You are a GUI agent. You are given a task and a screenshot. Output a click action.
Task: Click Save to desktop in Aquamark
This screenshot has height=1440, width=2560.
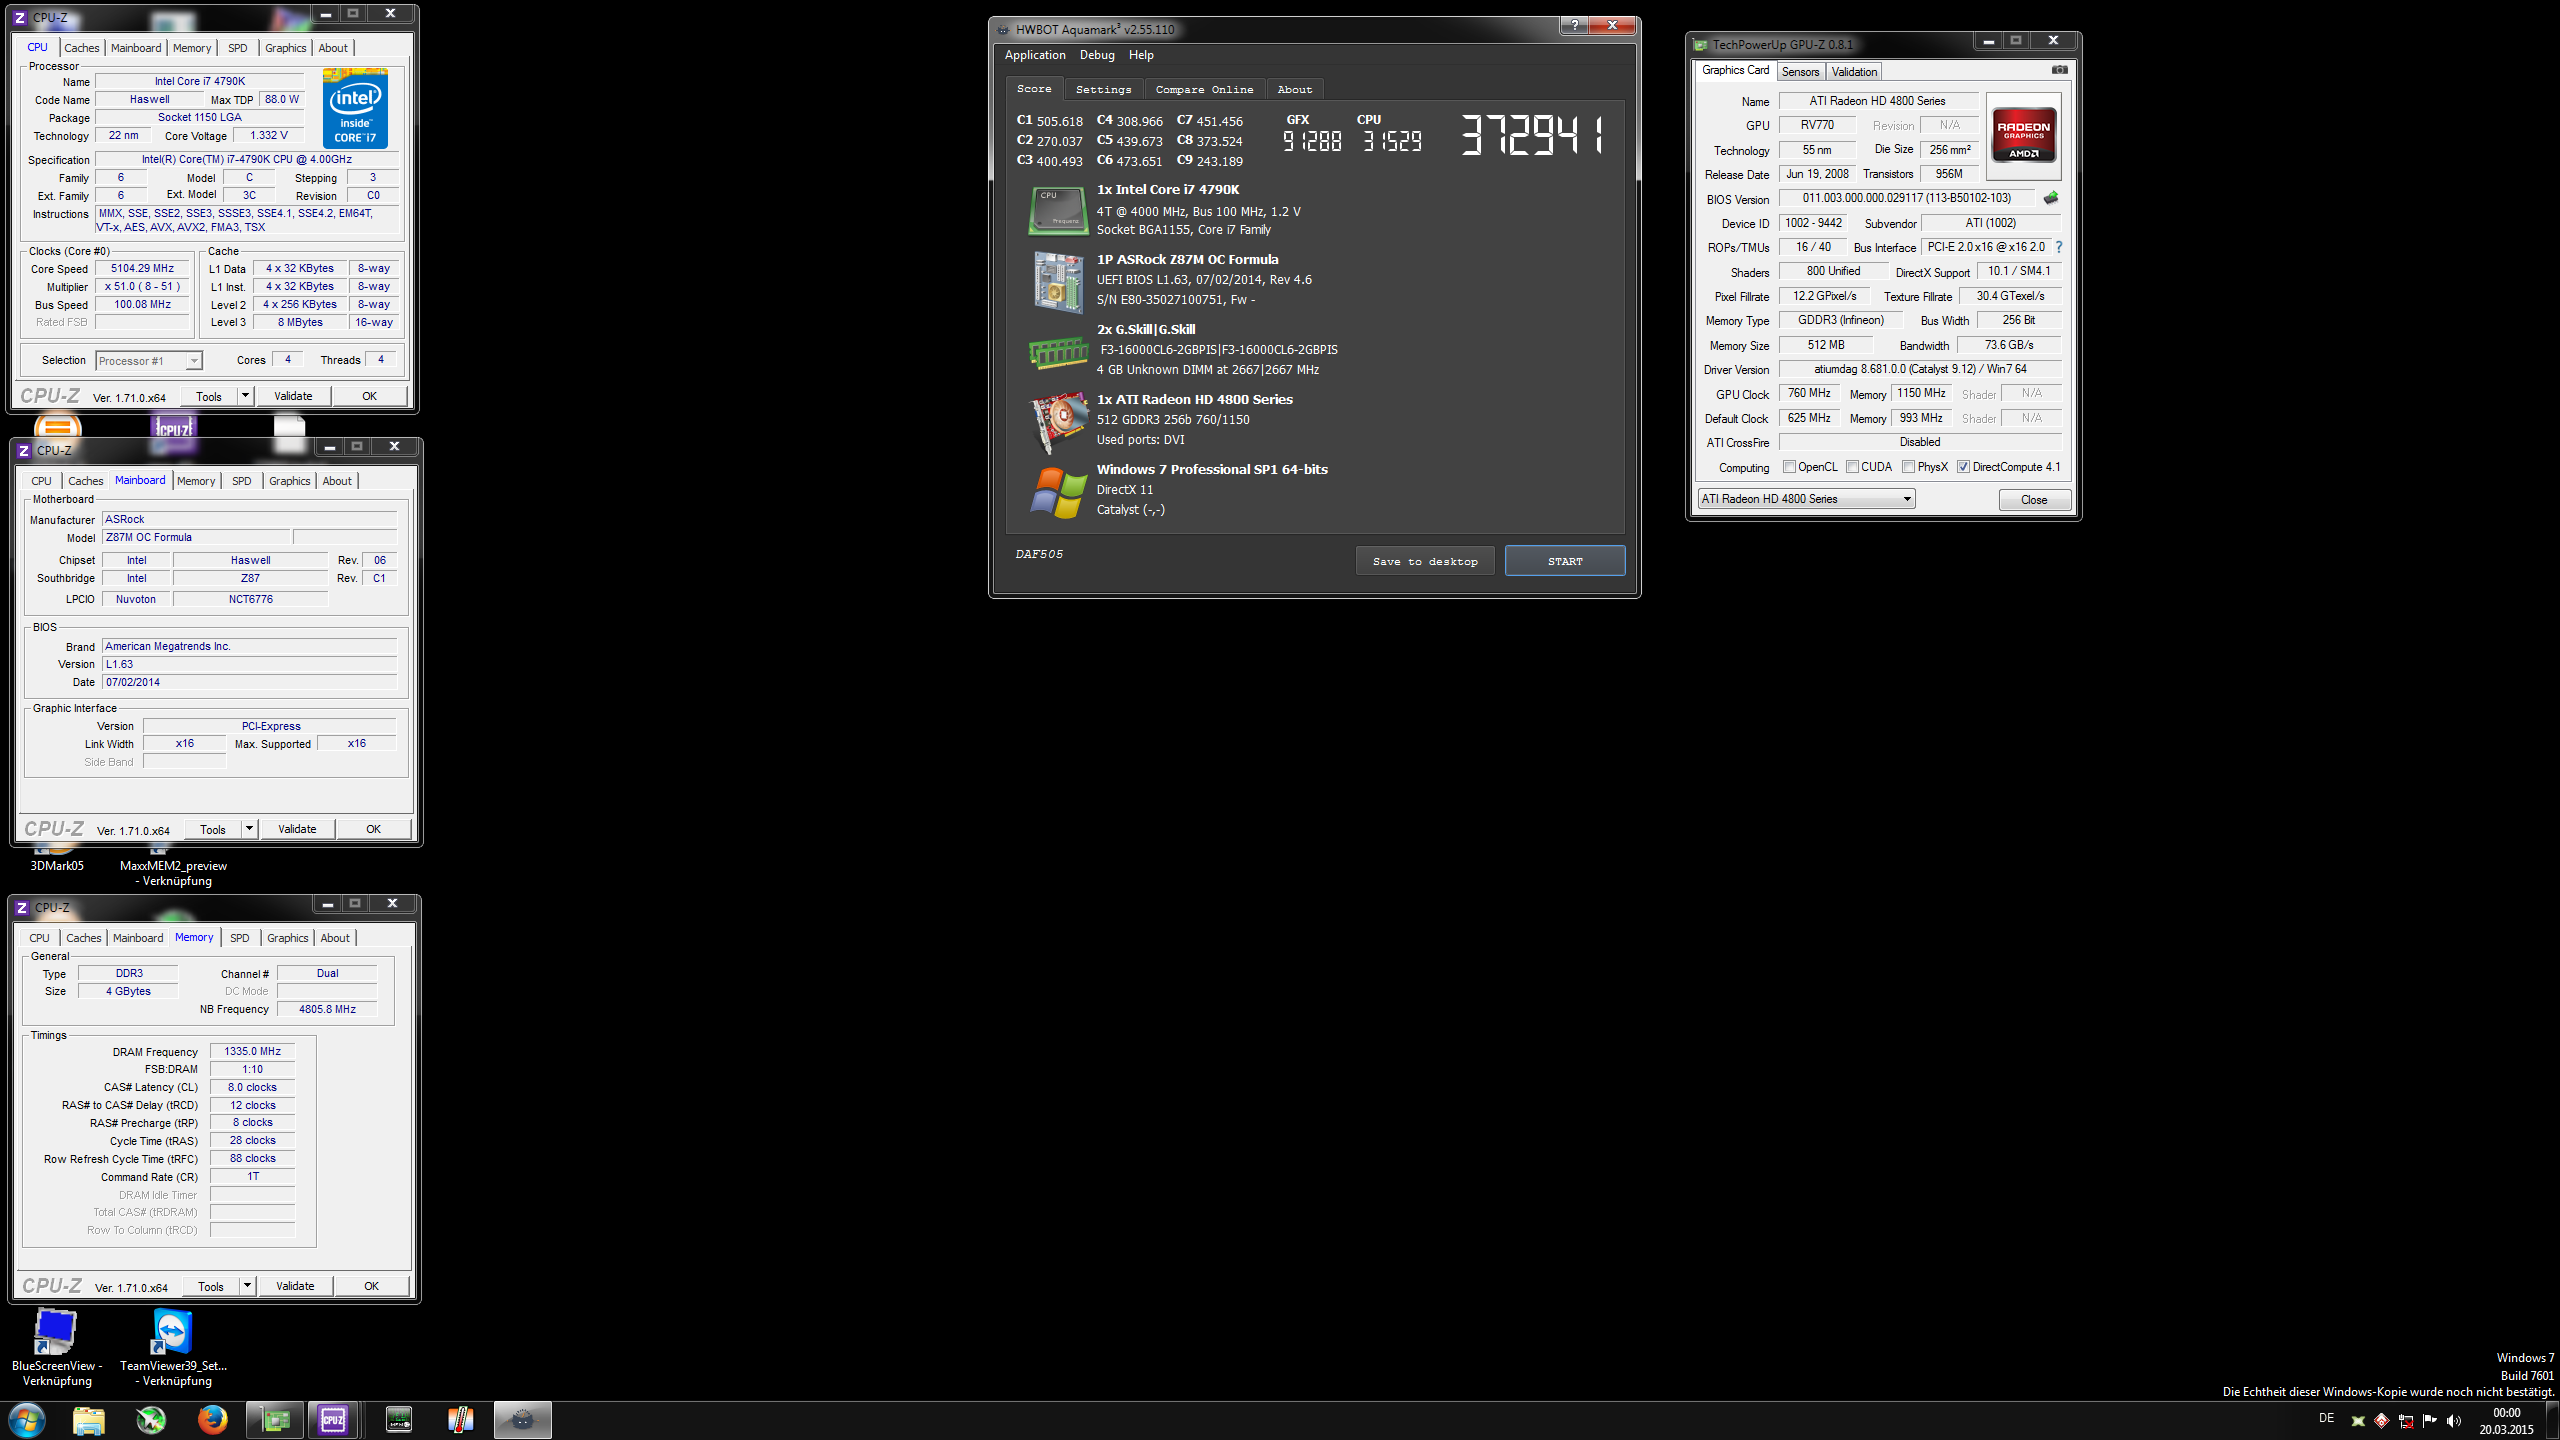point(1425,561)
